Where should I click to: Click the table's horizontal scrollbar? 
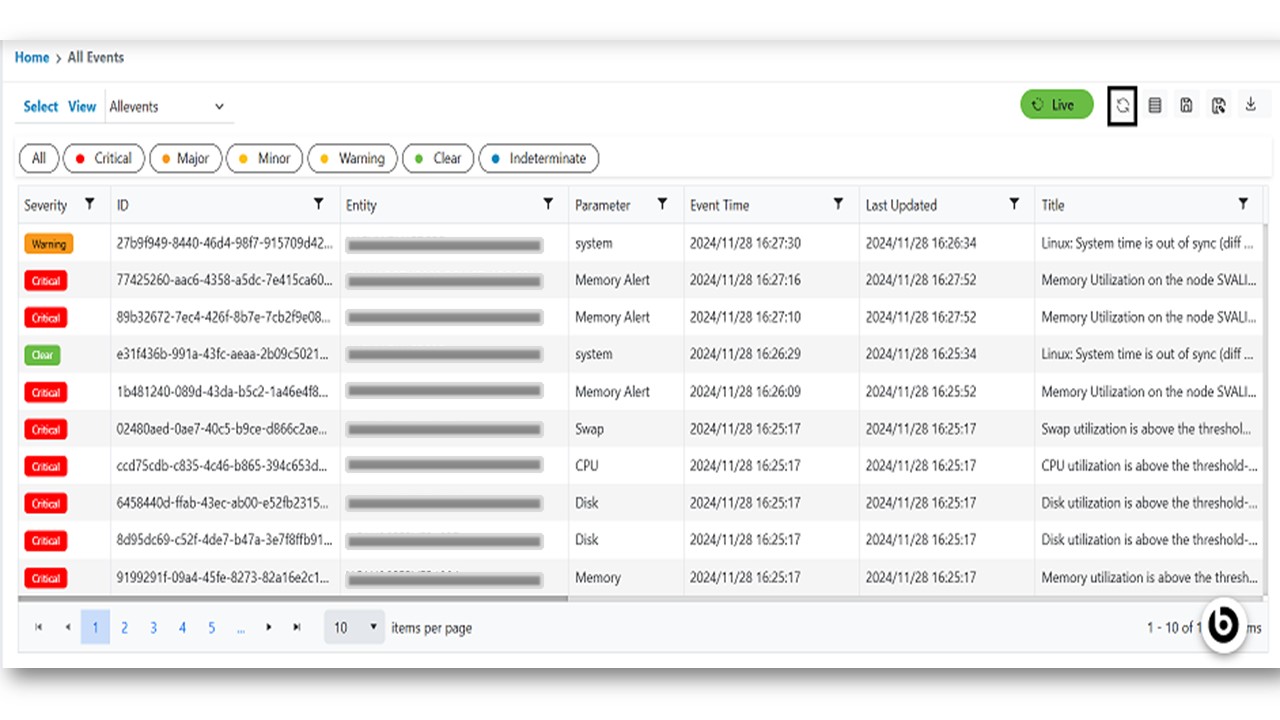pos(293,599)
